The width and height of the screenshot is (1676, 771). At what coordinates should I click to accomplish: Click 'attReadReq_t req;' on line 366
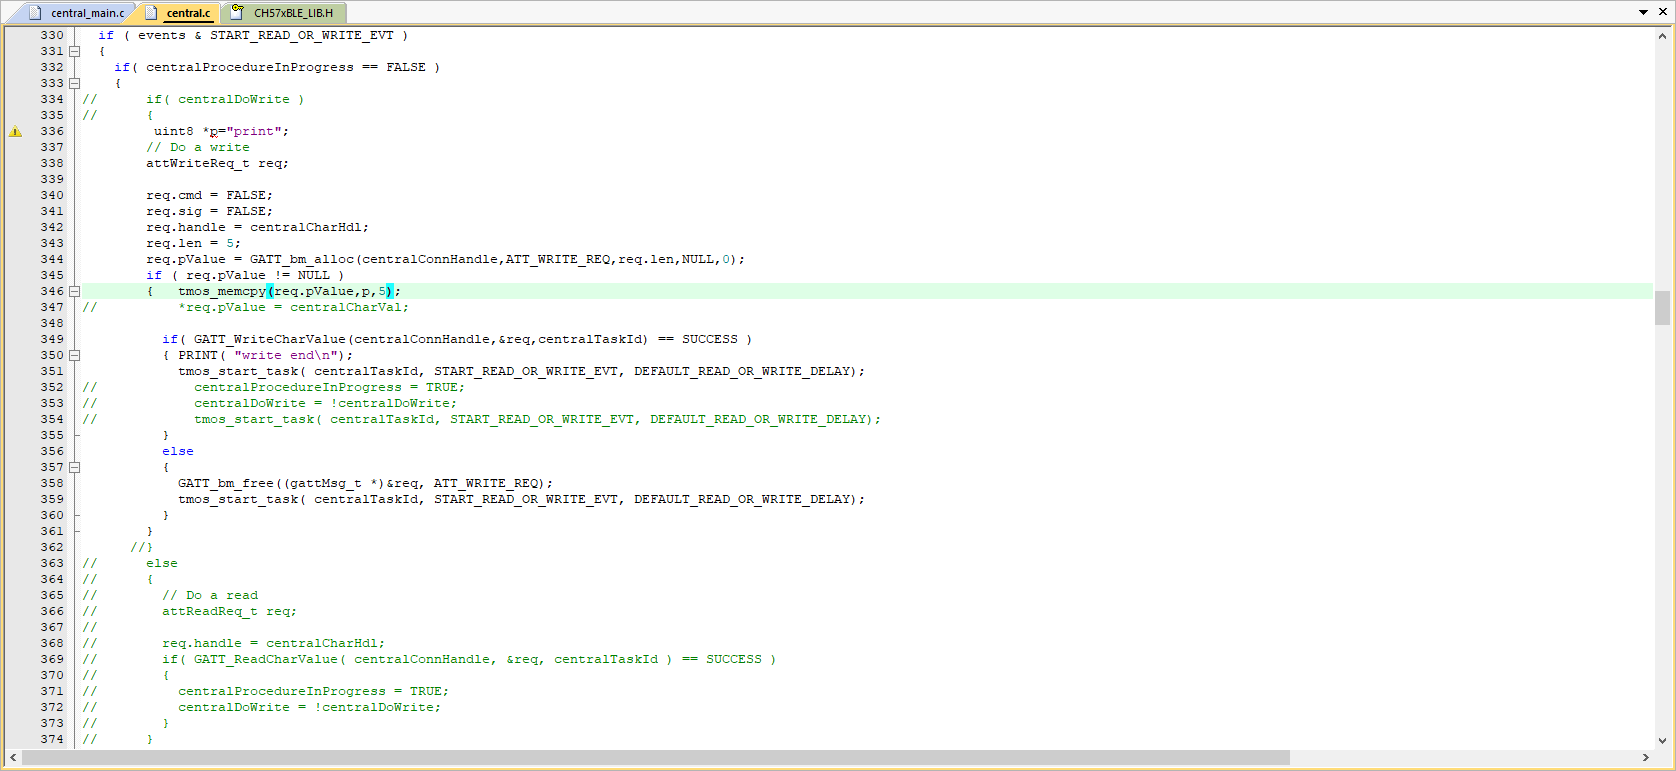point(230,611)
